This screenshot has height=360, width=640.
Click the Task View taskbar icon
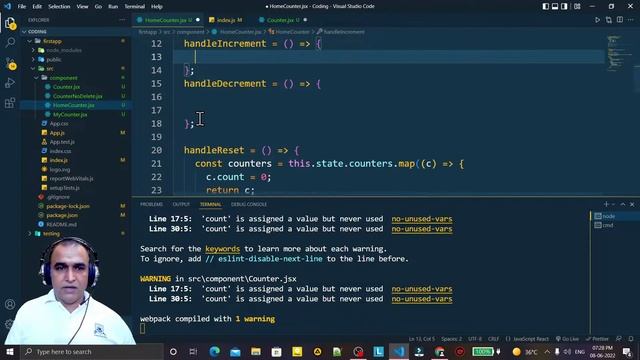point(193,351)
